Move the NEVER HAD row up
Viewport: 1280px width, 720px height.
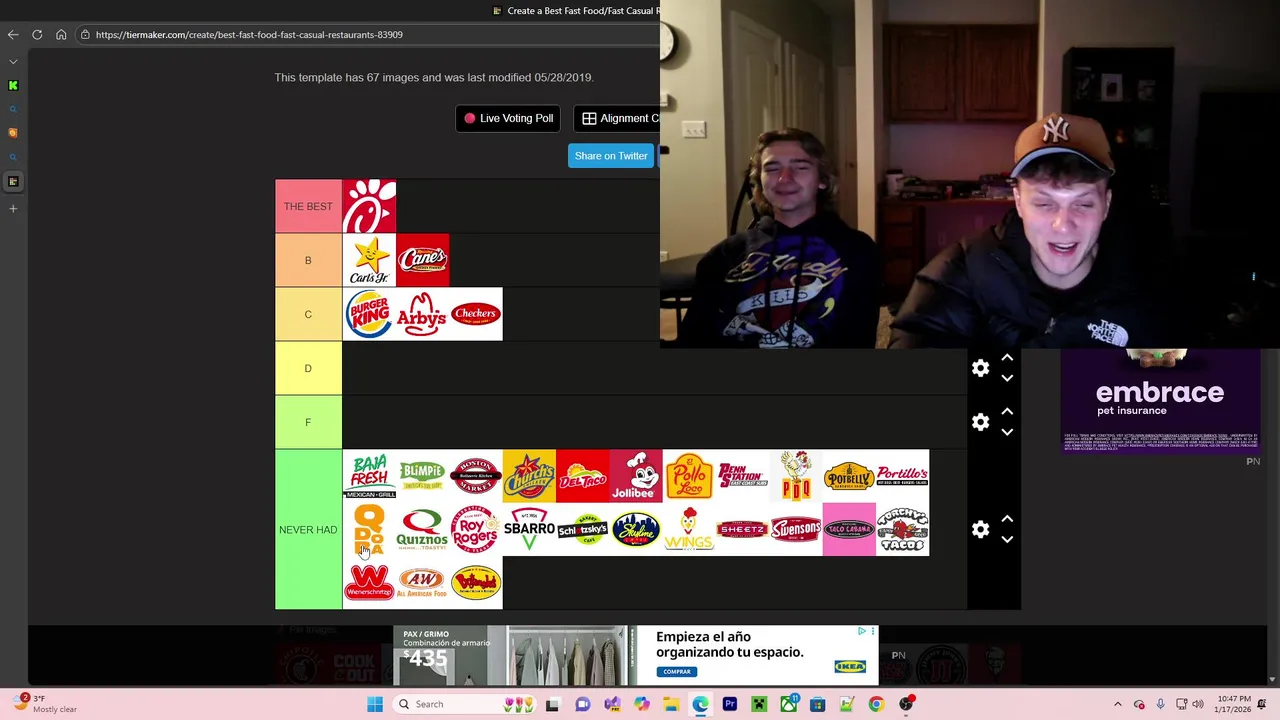pyautogui.click(x=1007, y=519)
